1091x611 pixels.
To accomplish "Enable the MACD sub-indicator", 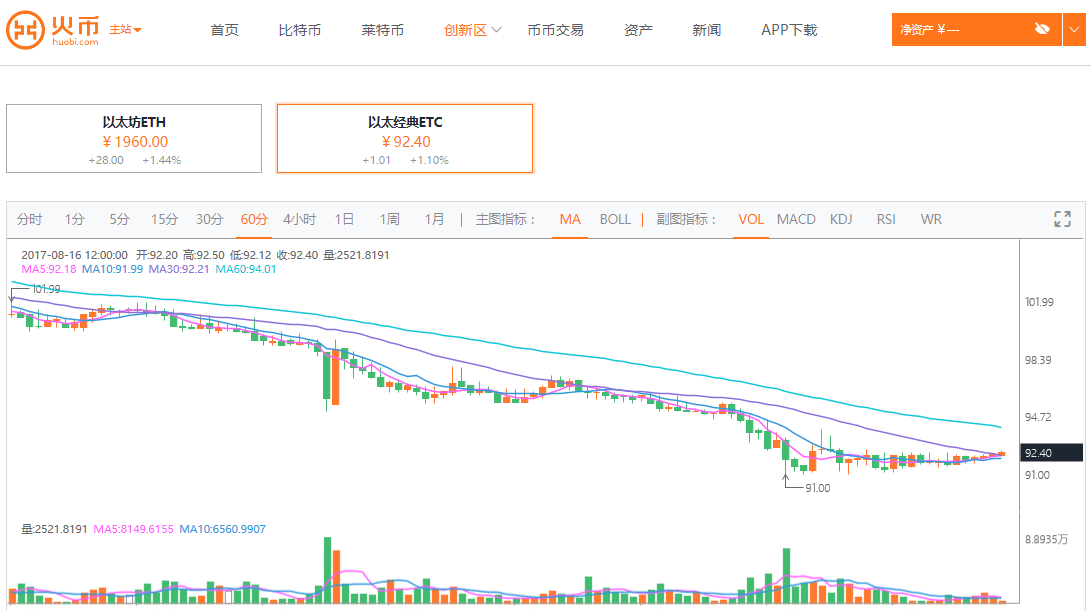I will point(796,219).
